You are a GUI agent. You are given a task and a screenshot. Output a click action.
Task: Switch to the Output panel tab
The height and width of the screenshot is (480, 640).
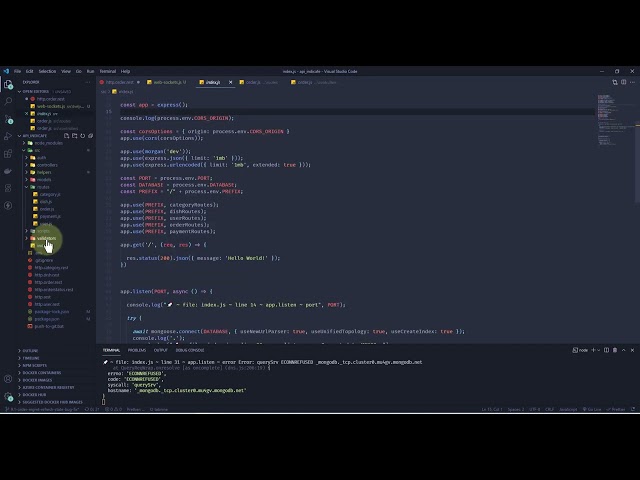(160, 350)
